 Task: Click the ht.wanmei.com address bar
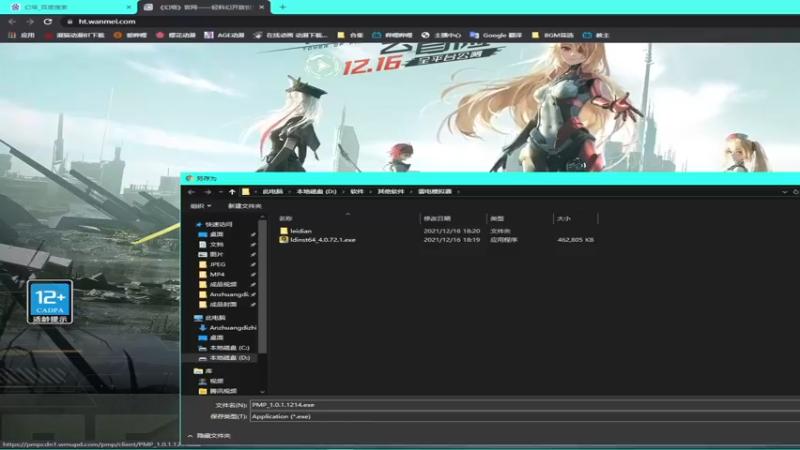point(107,21)
